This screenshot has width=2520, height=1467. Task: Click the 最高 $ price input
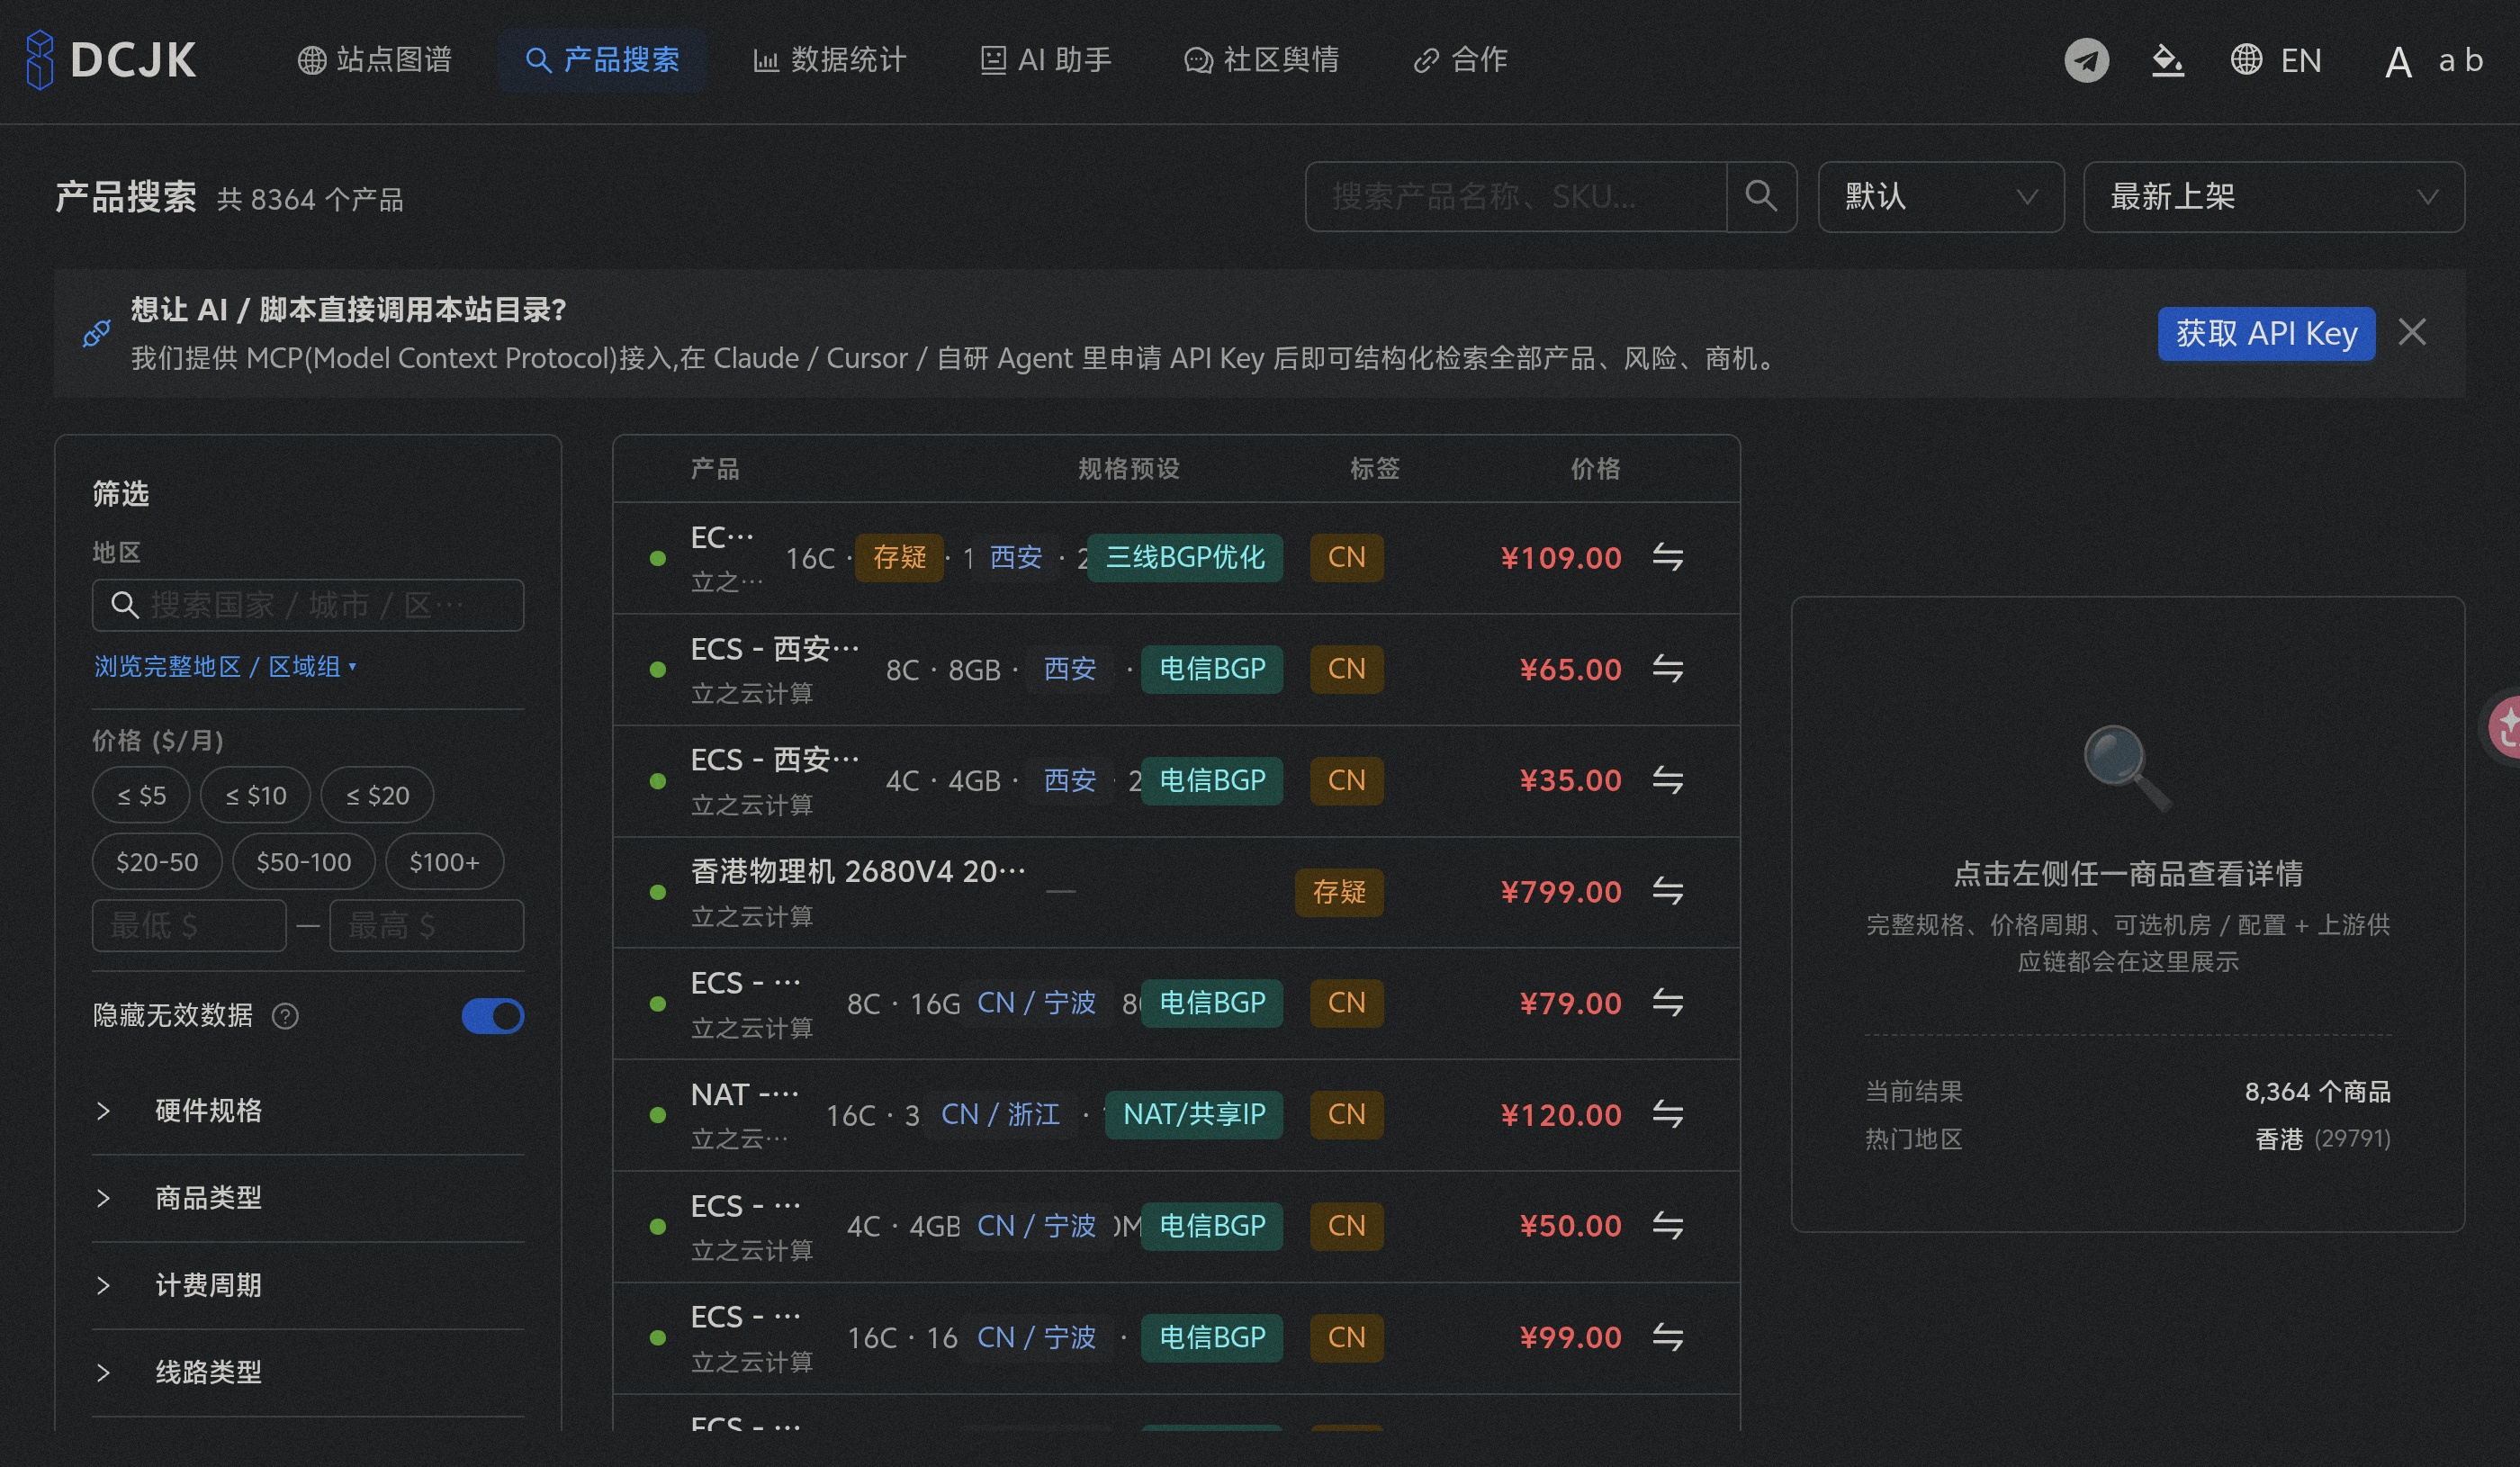pyautogui.click(x=427, y=925)
